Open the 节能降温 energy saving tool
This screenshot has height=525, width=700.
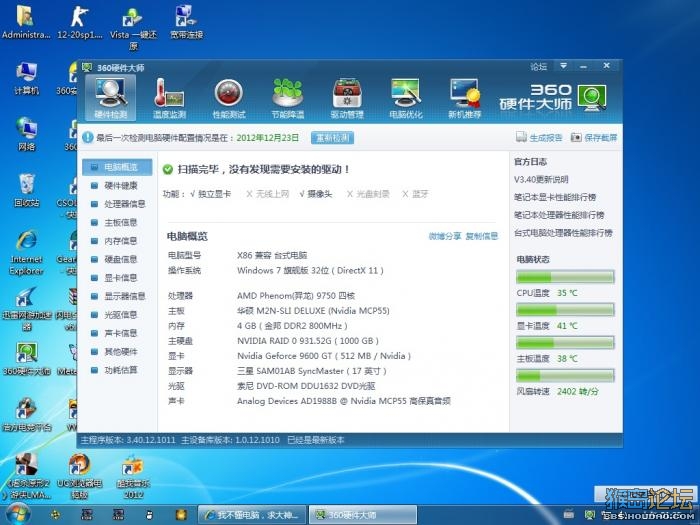(288, 98)
